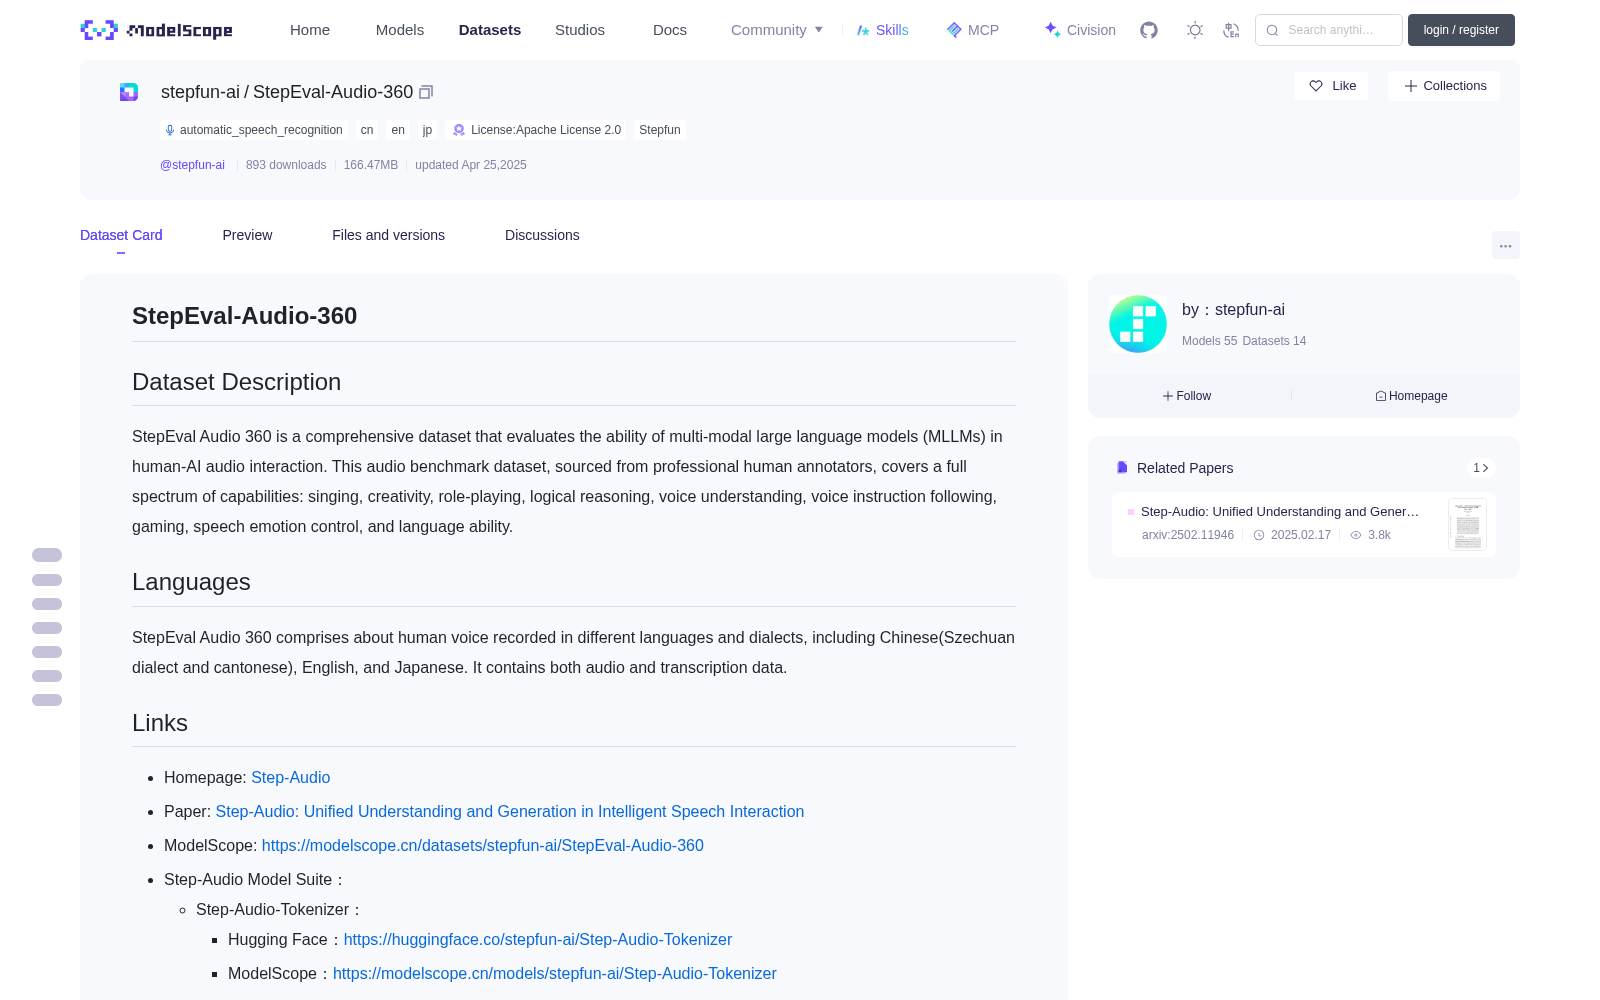
Task: Add dataset to Collections
Action: pos(1444,86)
